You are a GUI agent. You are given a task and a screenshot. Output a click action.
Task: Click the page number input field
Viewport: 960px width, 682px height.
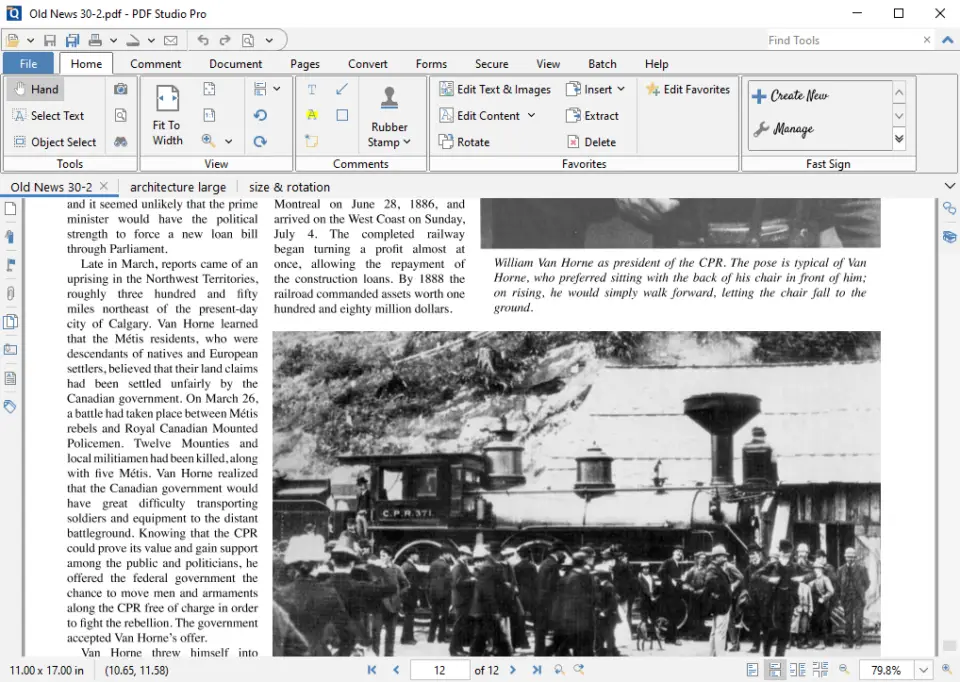pyautogui.click(x=439, y=670)
